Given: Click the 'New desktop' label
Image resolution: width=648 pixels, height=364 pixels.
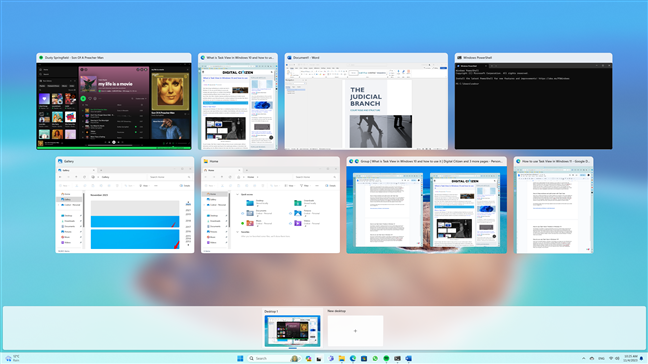Looking at the screenshot, I should click(x=336, y=311).
